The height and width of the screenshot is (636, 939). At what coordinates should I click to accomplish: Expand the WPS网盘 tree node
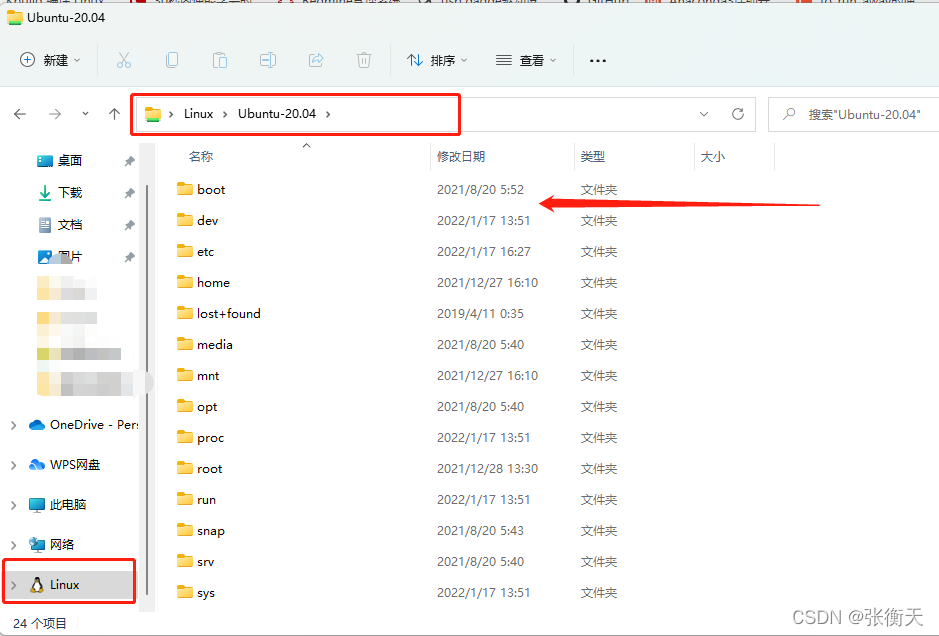tap(14, 465)
